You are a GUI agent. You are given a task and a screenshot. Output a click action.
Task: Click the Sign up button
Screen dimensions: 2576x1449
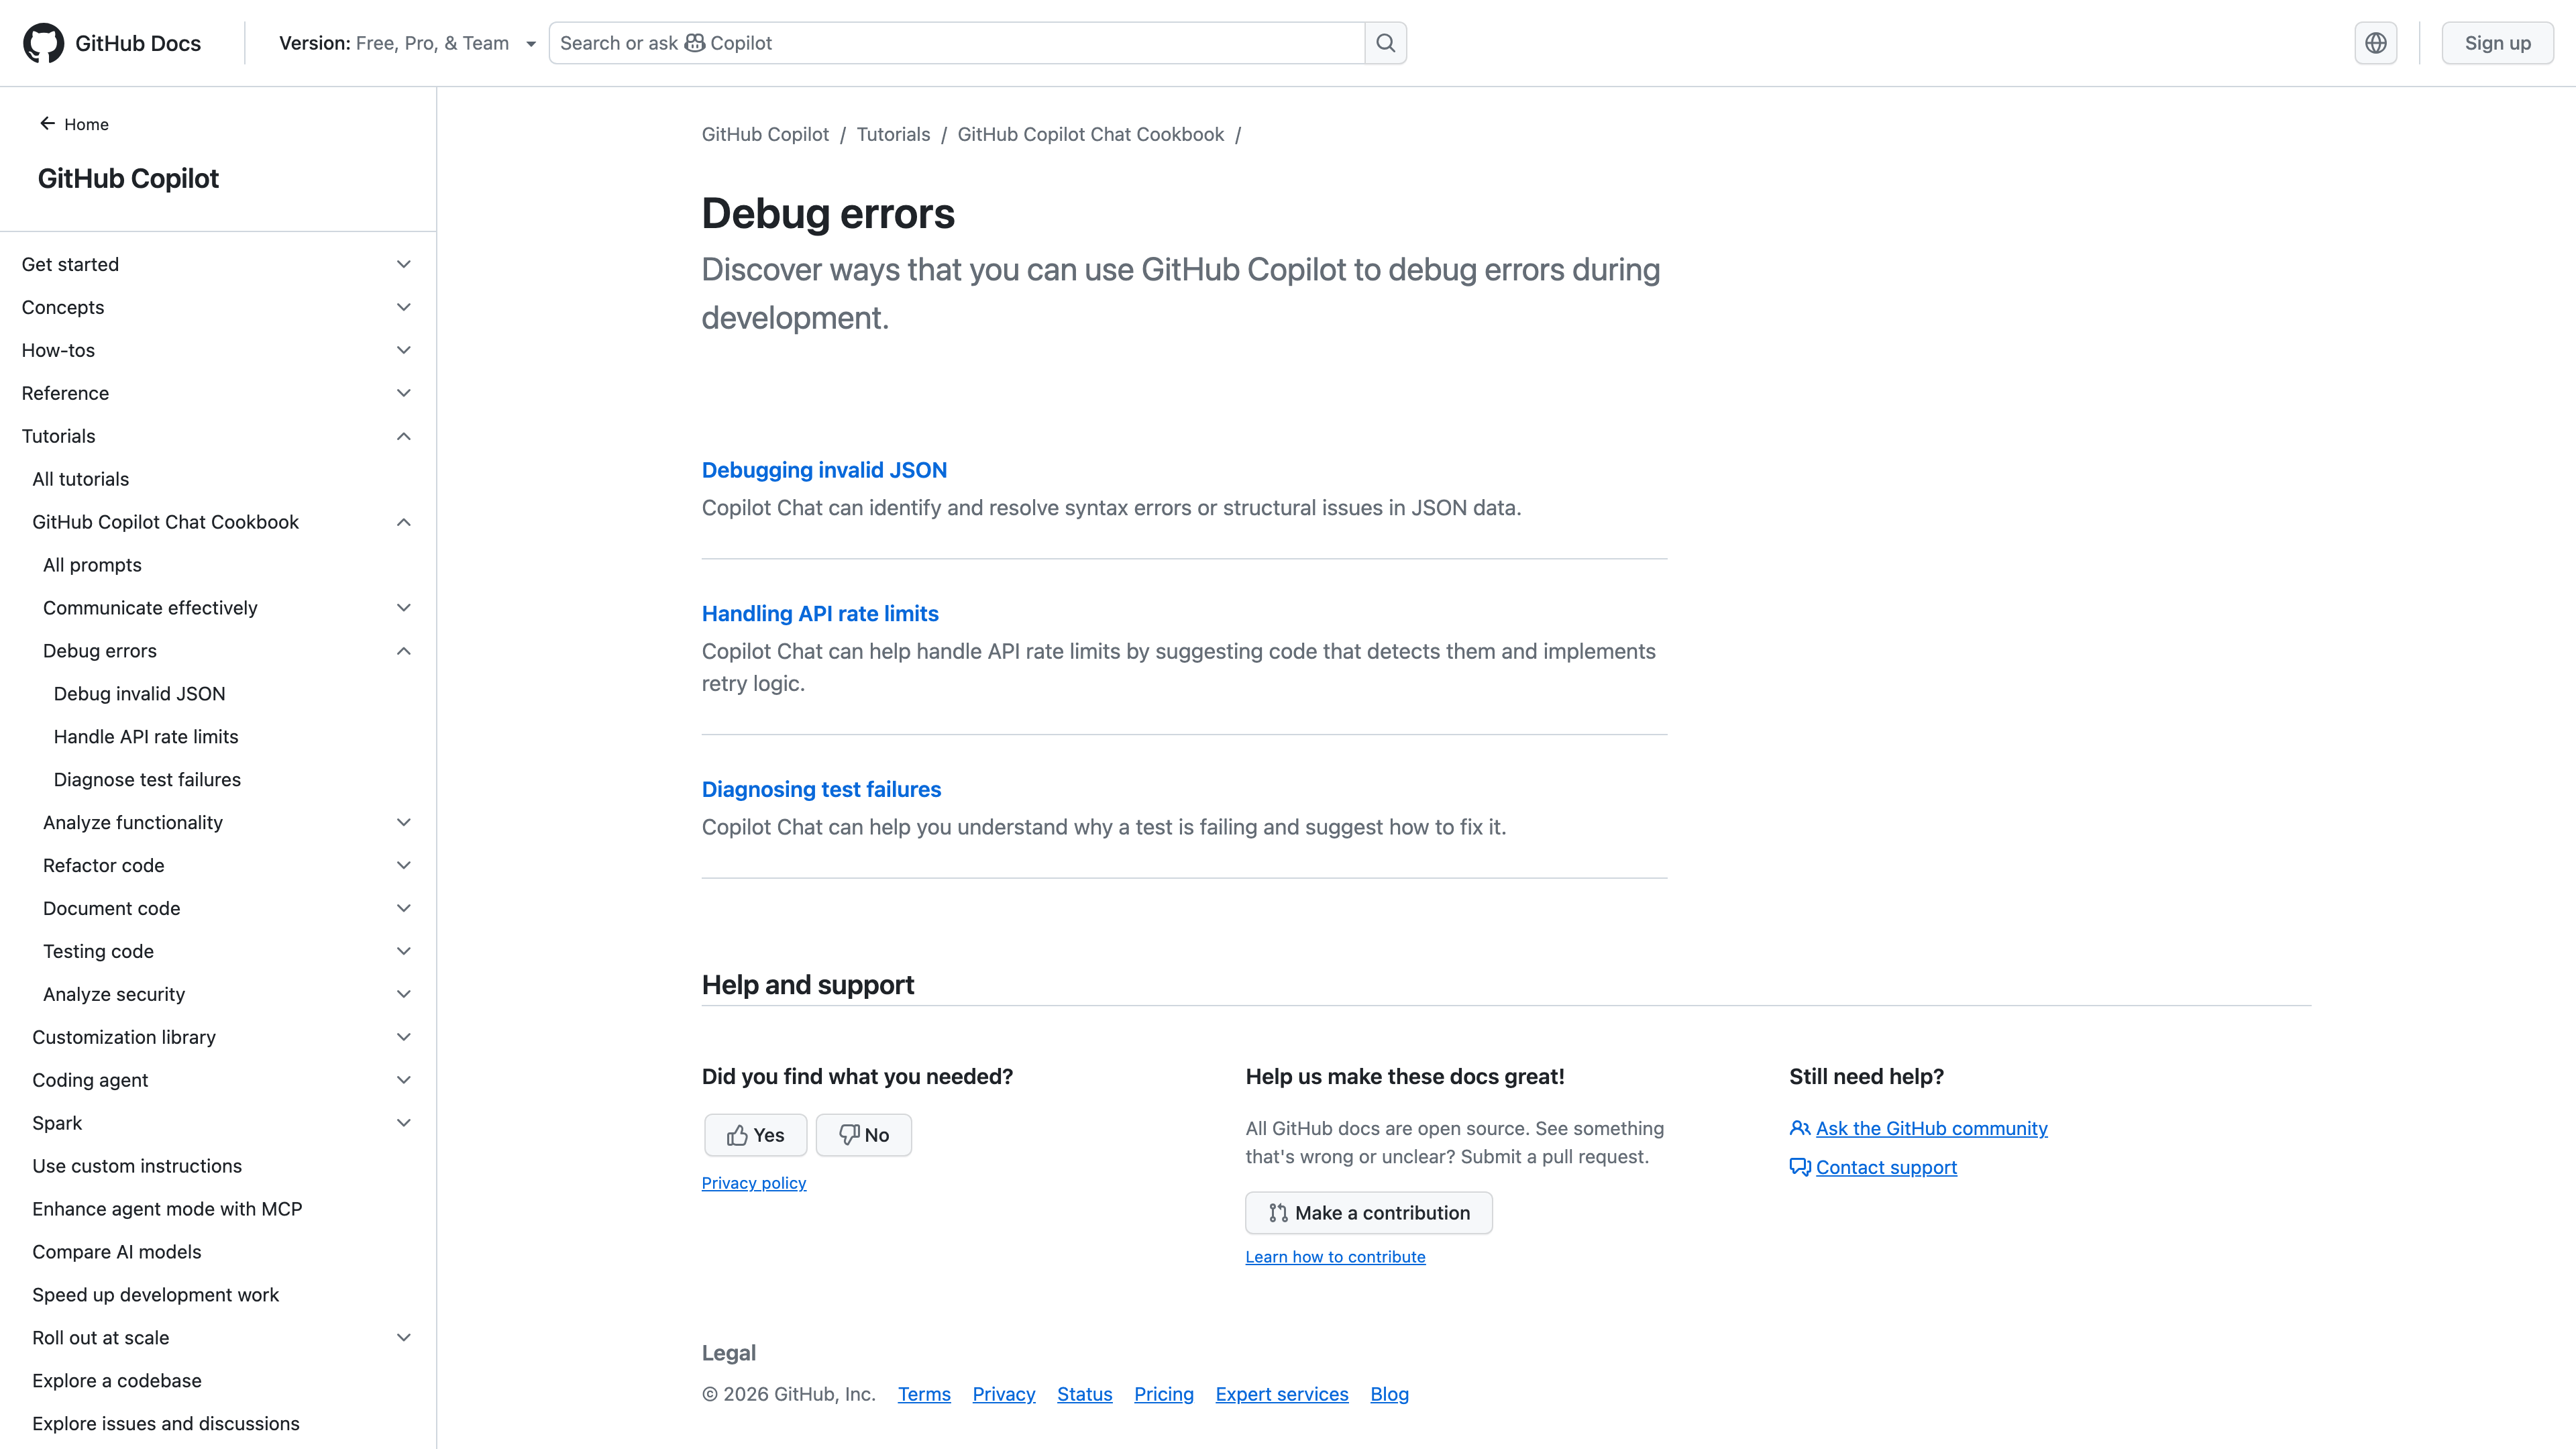point(2498,42)
